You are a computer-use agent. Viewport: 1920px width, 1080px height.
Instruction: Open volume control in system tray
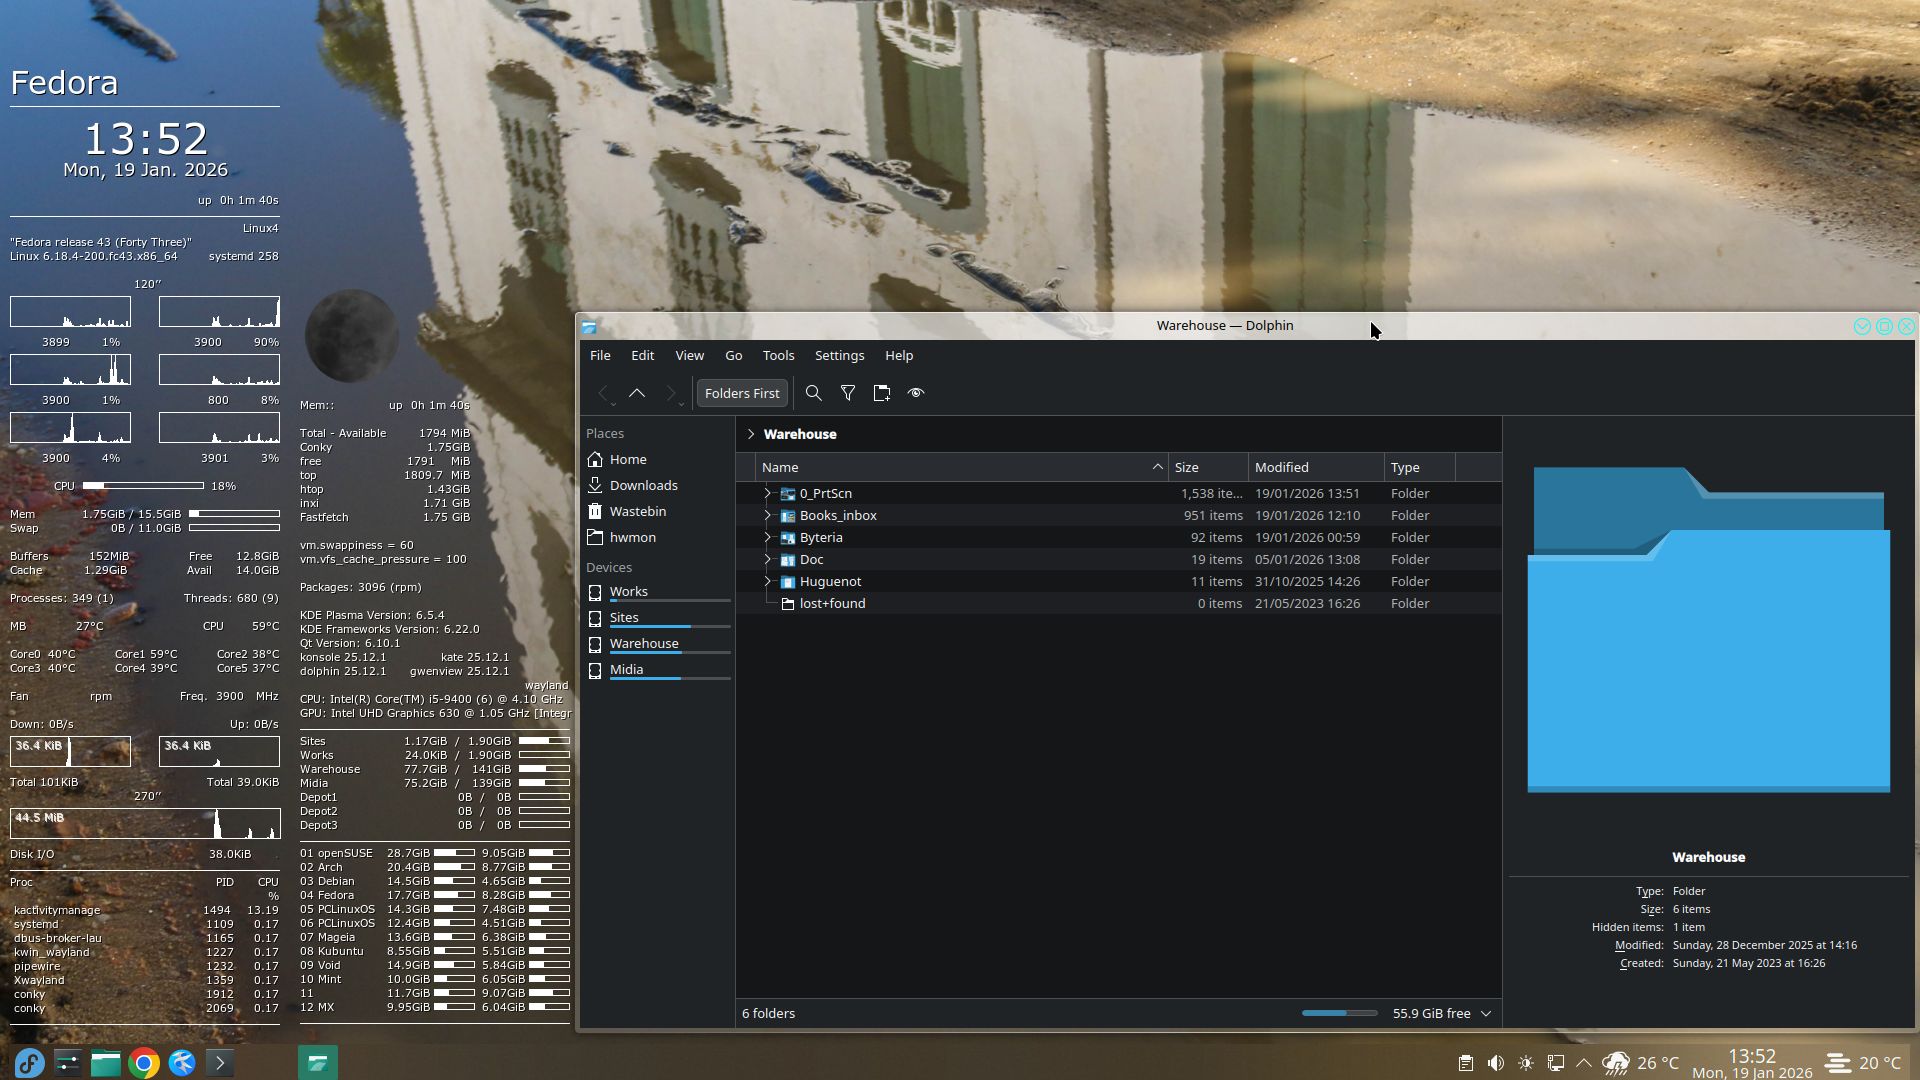point(1496,1063)
